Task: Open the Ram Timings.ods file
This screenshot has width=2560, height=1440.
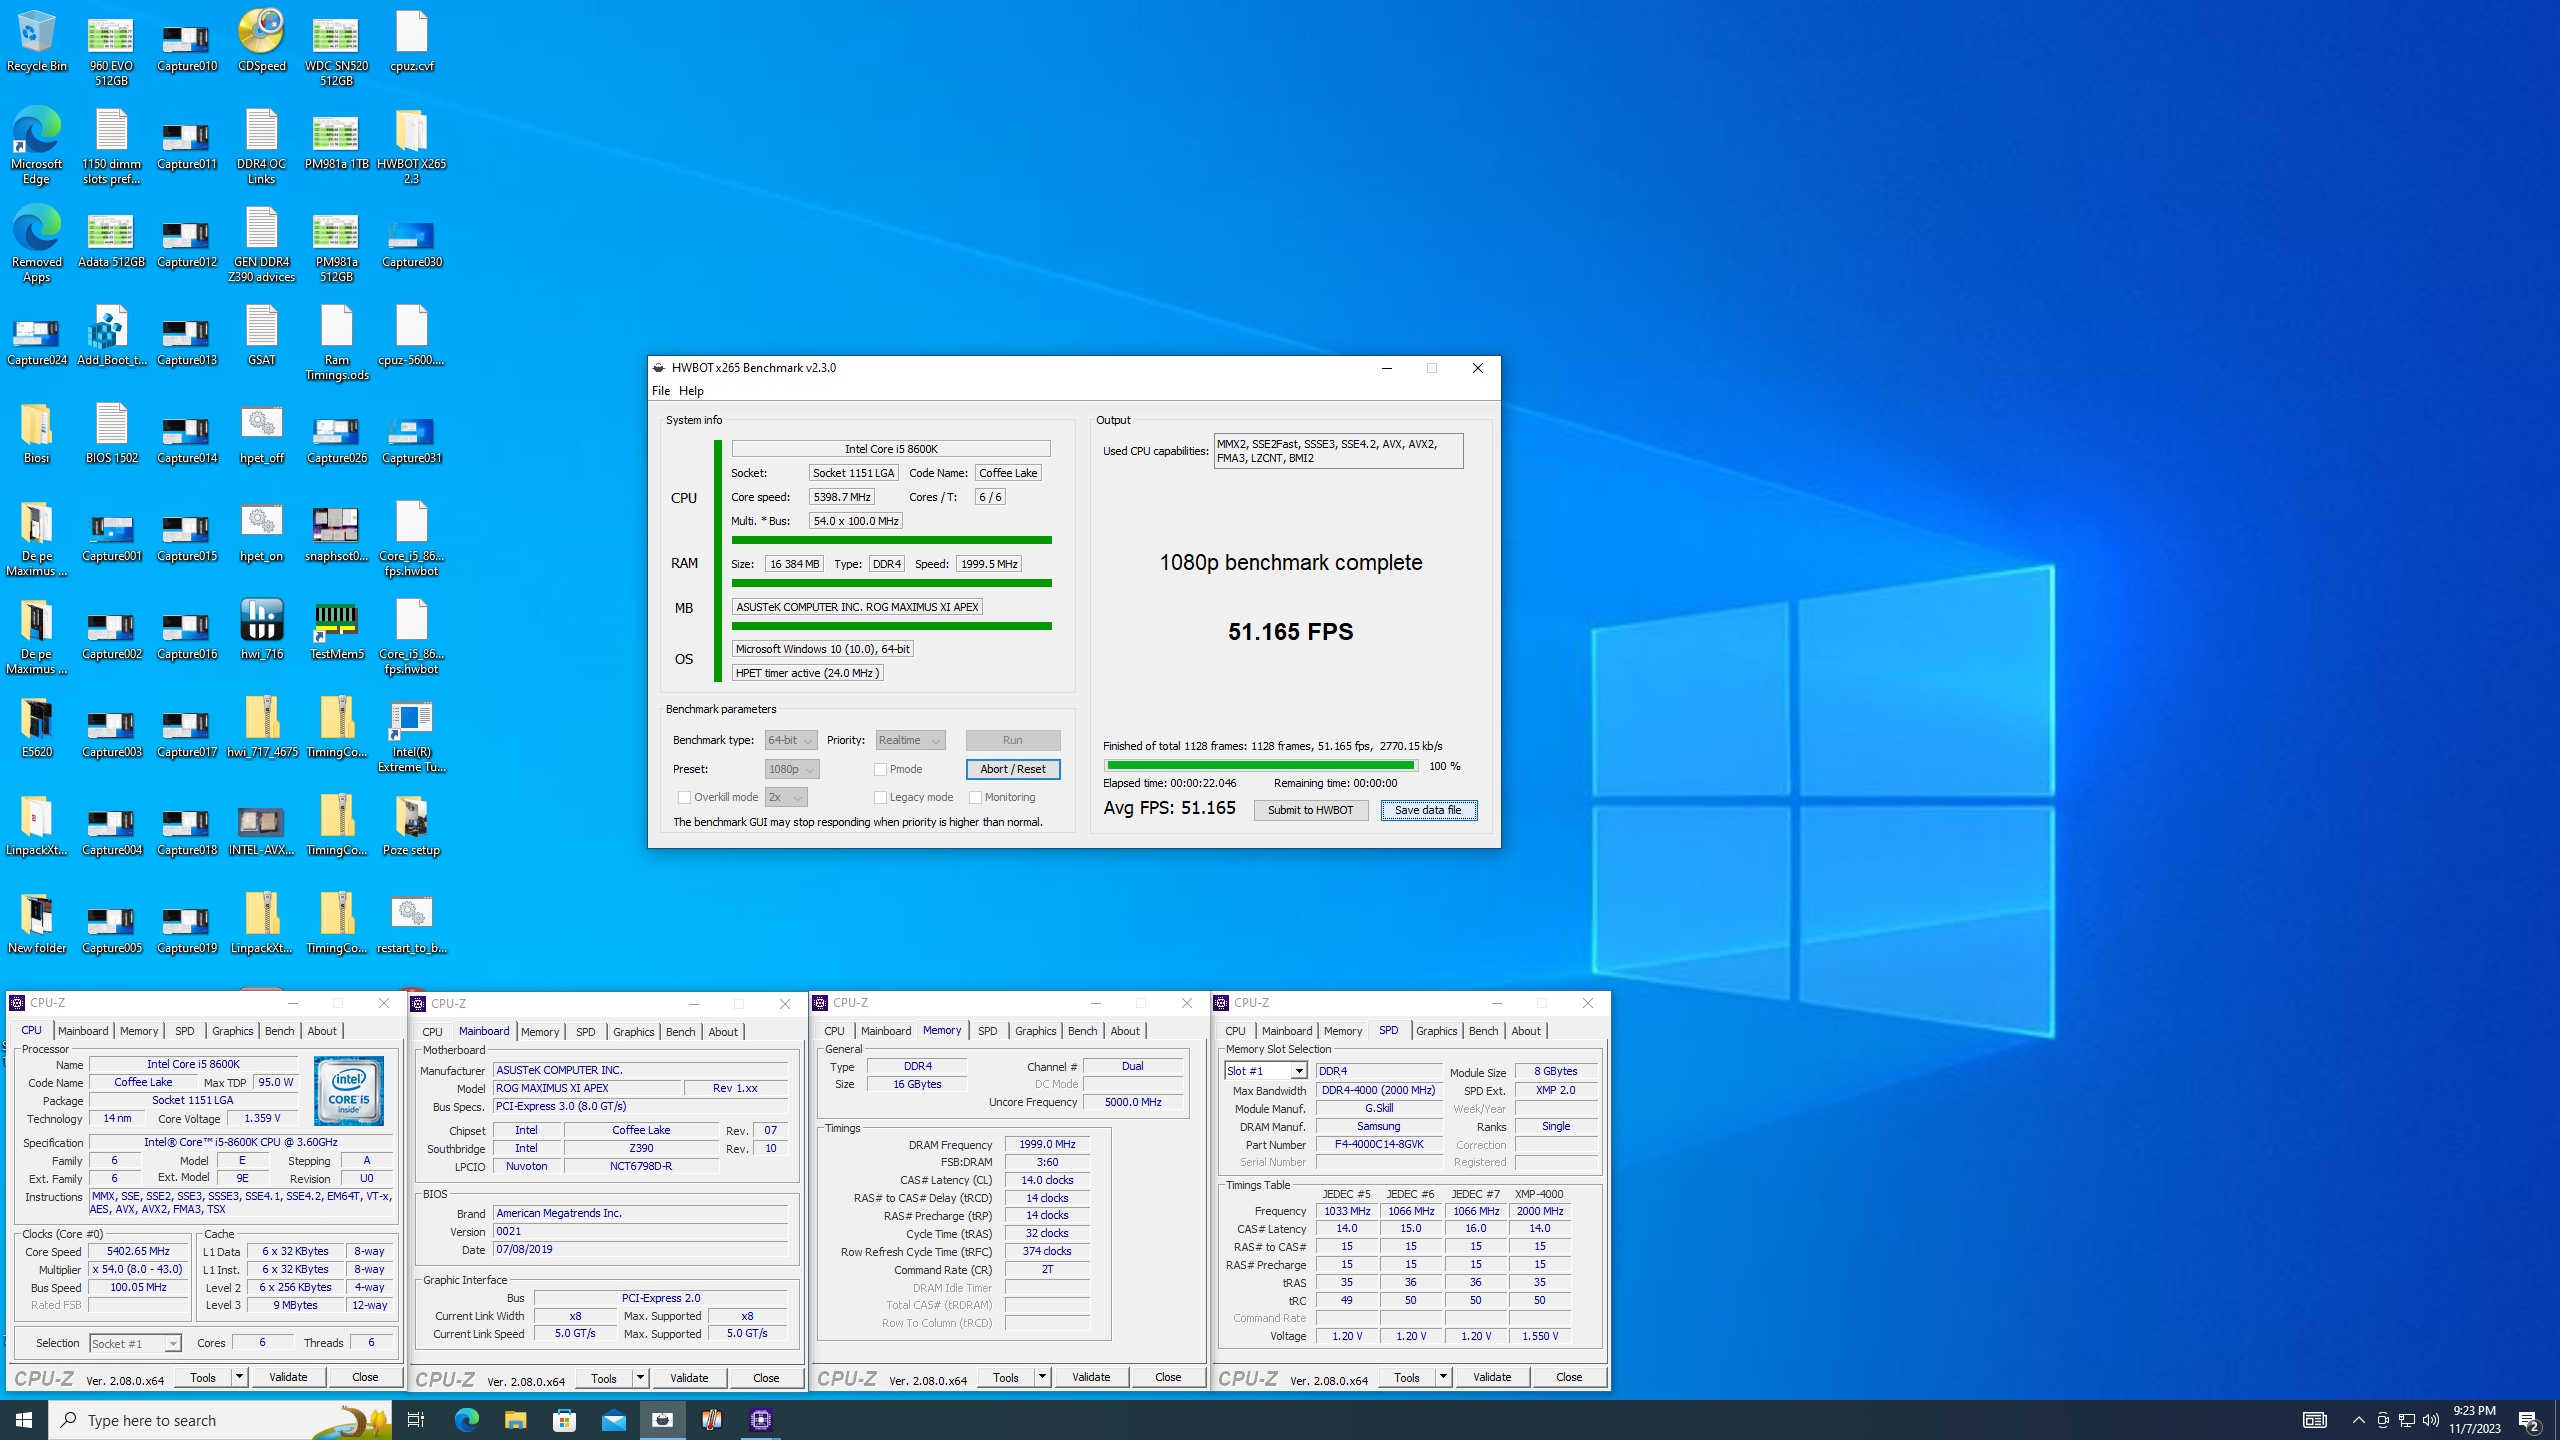Action: coord(336,343)
